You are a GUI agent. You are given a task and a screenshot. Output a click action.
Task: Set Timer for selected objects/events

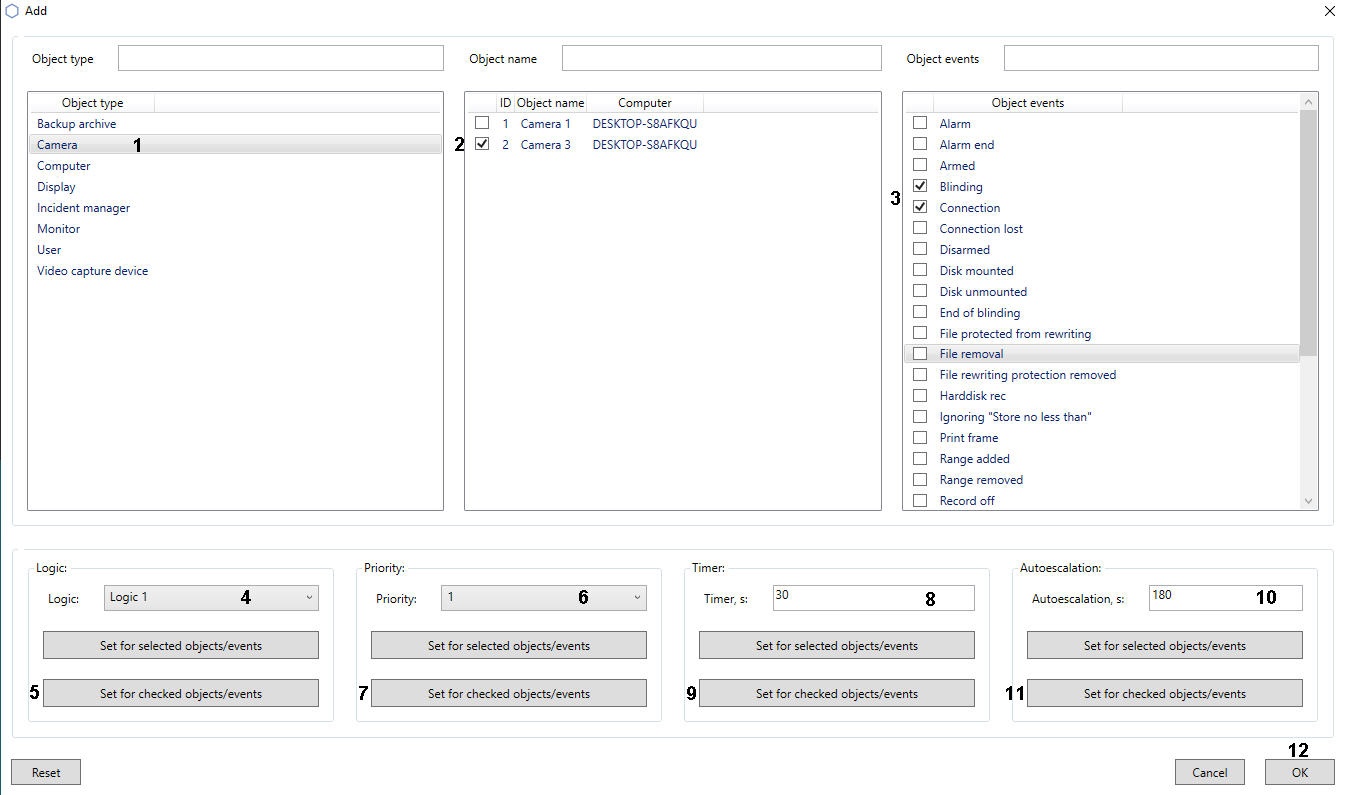click(836, 645)
